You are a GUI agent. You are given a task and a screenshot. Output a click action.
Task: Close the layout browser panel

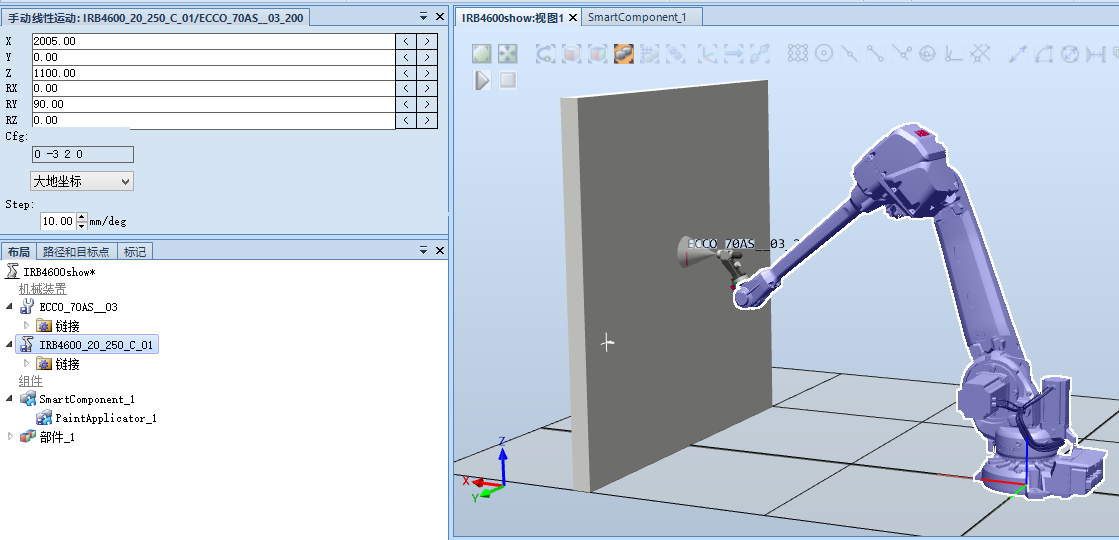coord(440,250)
